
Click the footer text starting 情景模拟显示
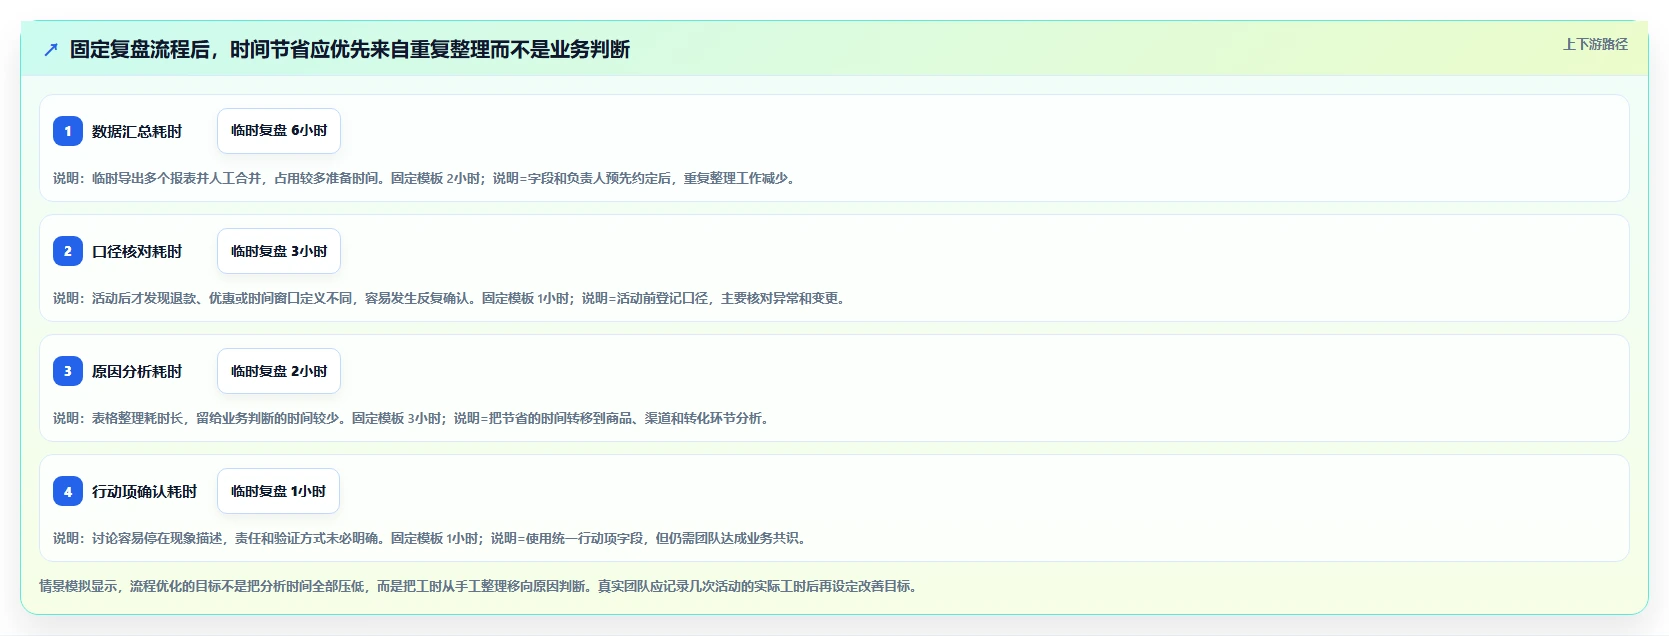(480, 586)
